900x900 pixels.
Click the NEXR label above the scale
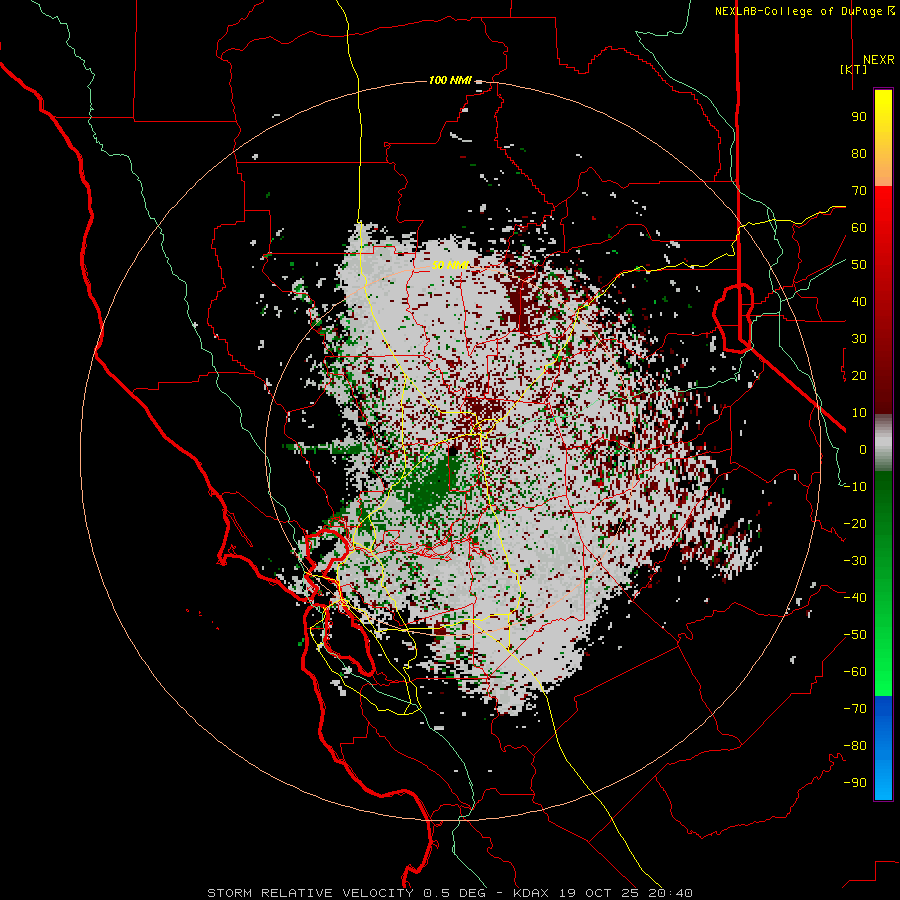click(x=878, y=60)
